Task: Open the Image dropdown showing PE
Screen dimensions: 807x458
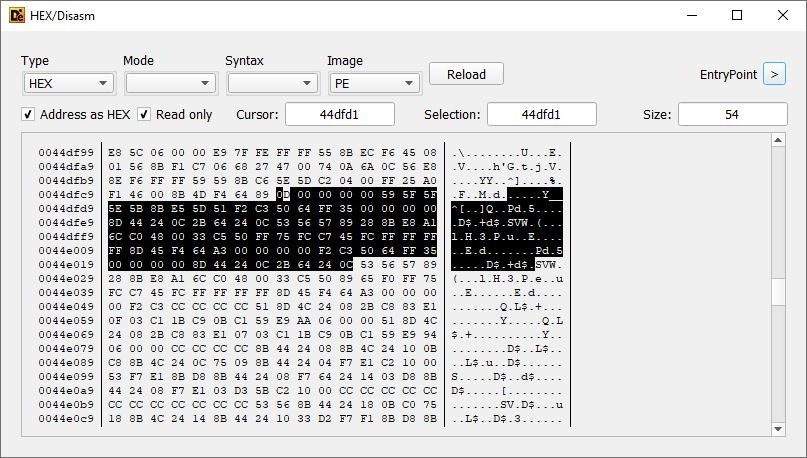Action: [x=375, y=83]
